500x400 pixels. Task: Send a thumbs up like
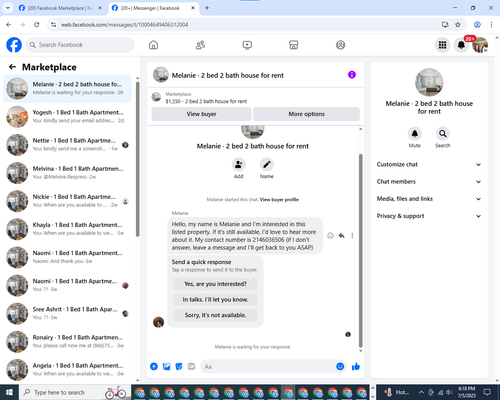(356, 367)
